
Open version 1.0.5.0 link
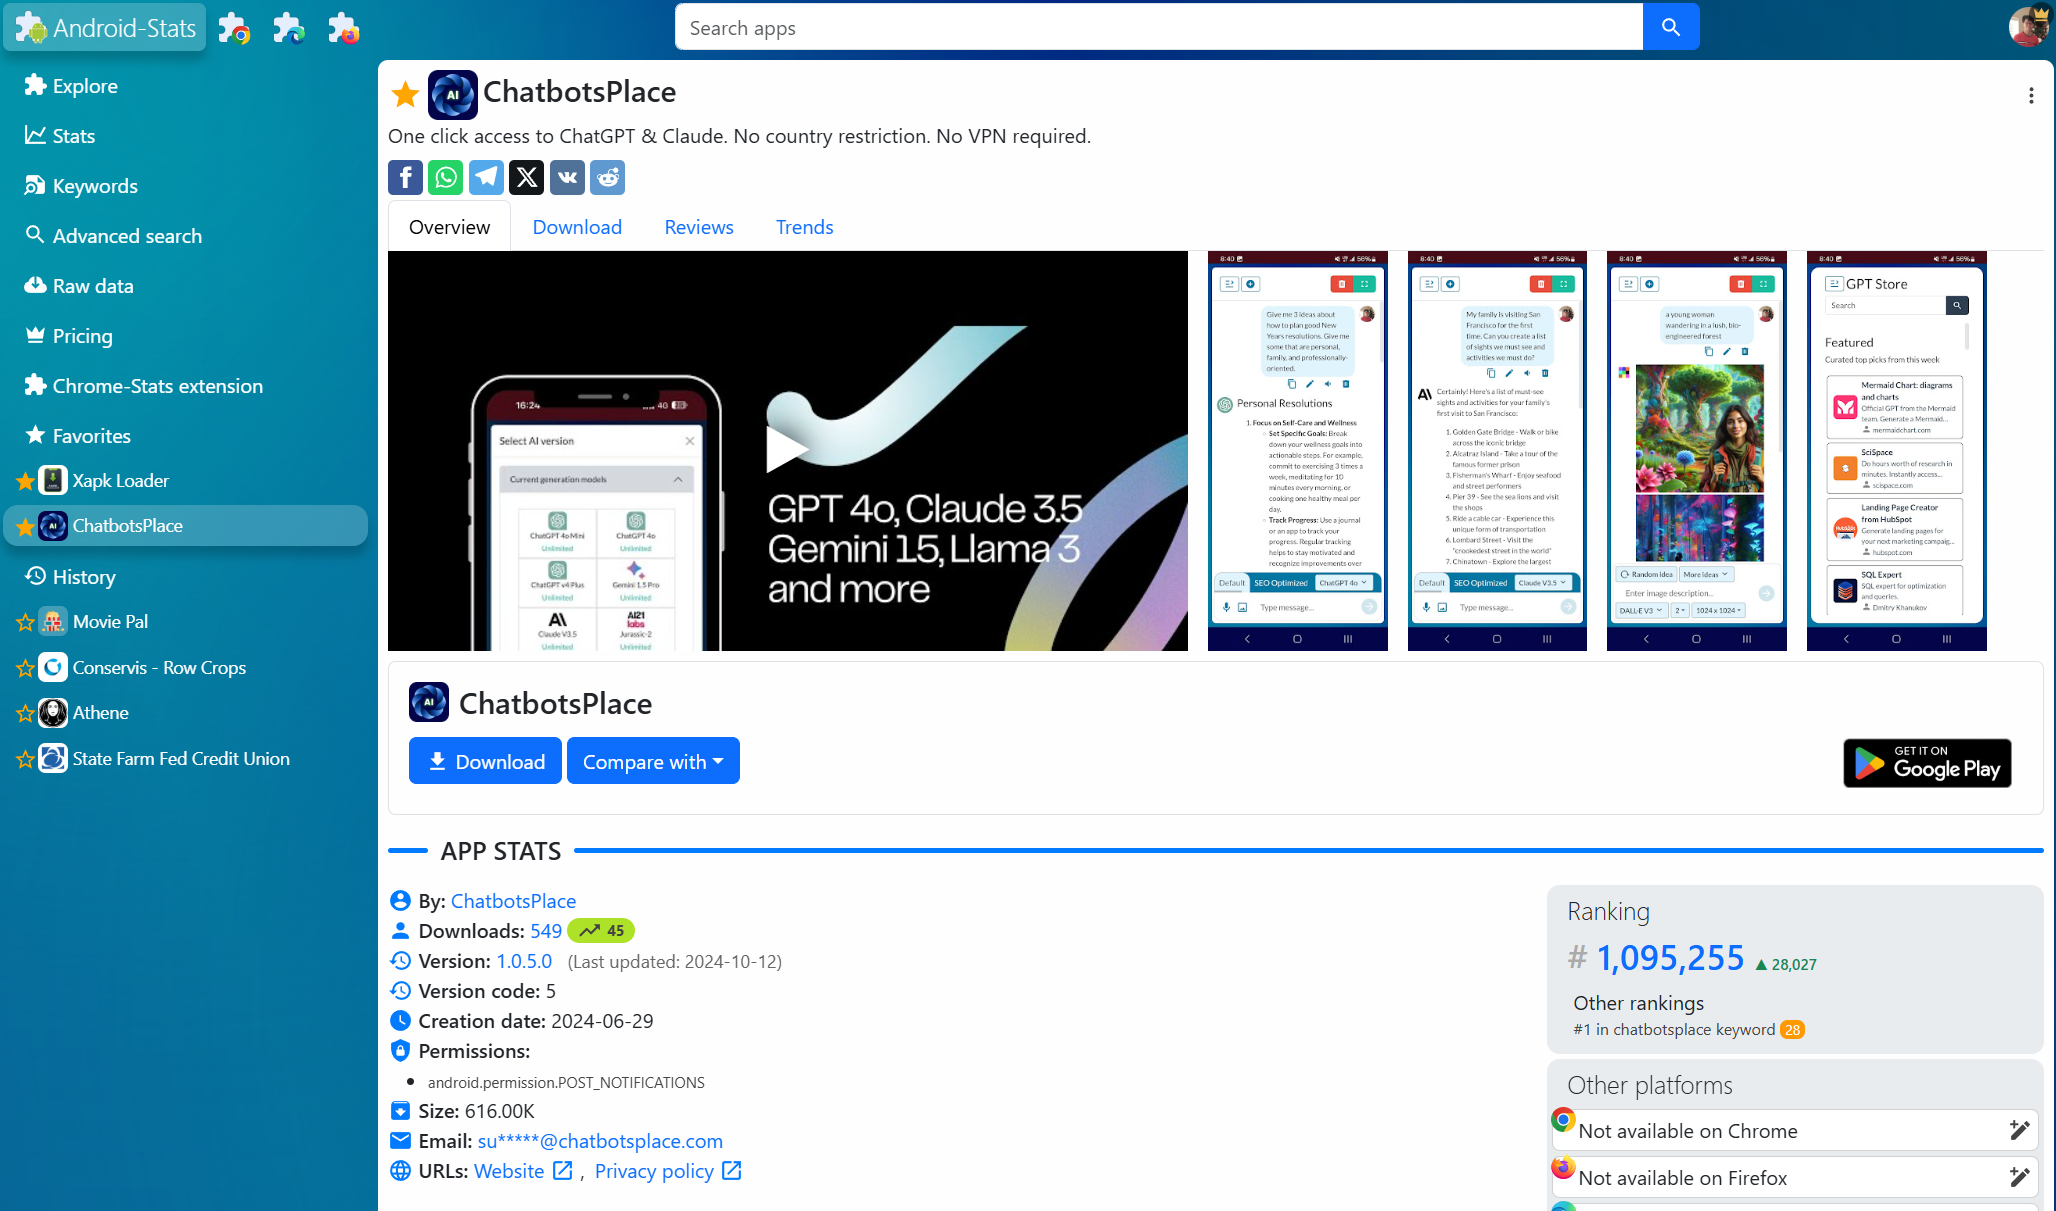pos(524,961)
